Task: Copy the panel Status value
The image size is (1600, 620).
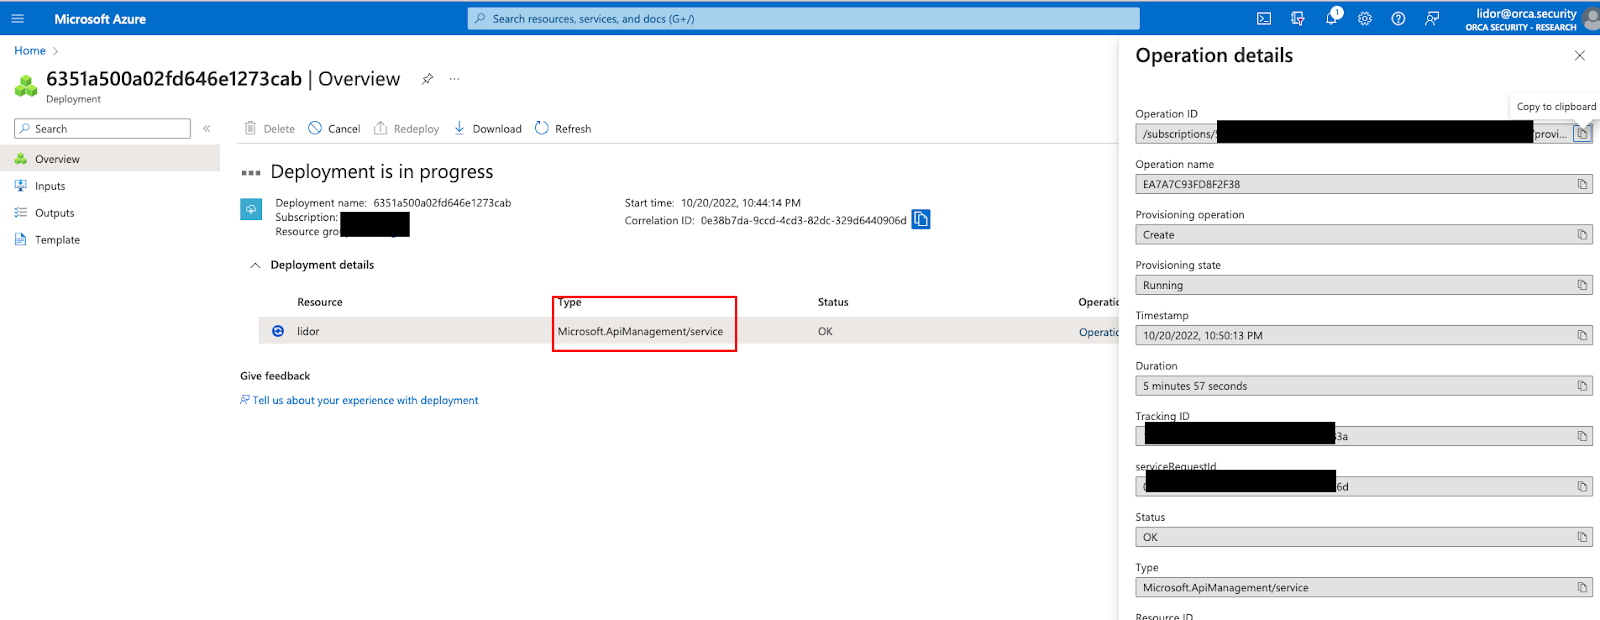Action: click(1582, 537)
